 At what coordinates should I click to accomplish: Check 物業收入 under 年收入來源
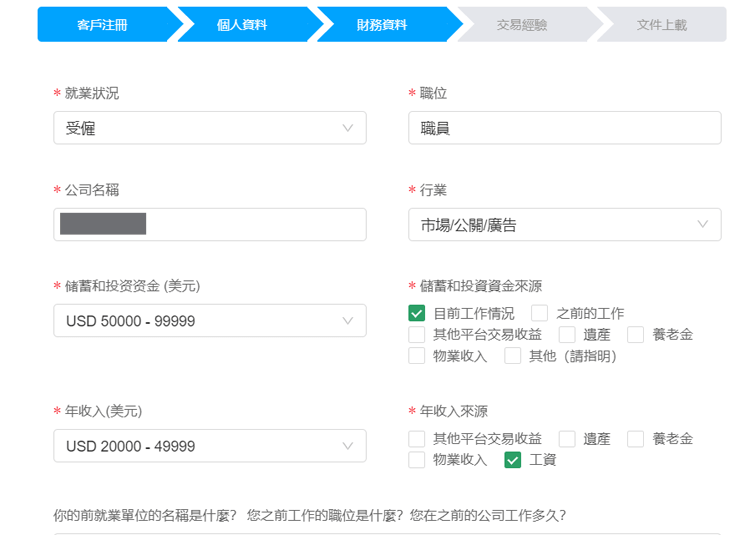(x=417, y=460)
